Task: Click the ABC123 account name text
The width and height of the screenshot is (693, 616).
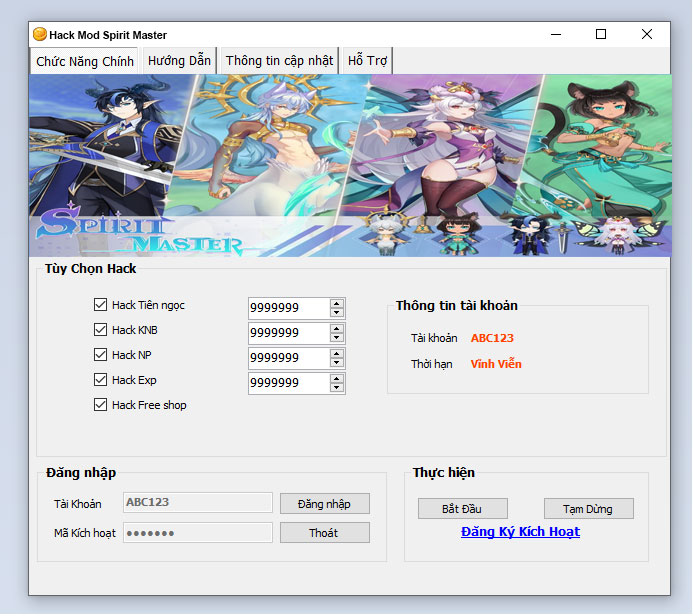Action: pos(492,338)
